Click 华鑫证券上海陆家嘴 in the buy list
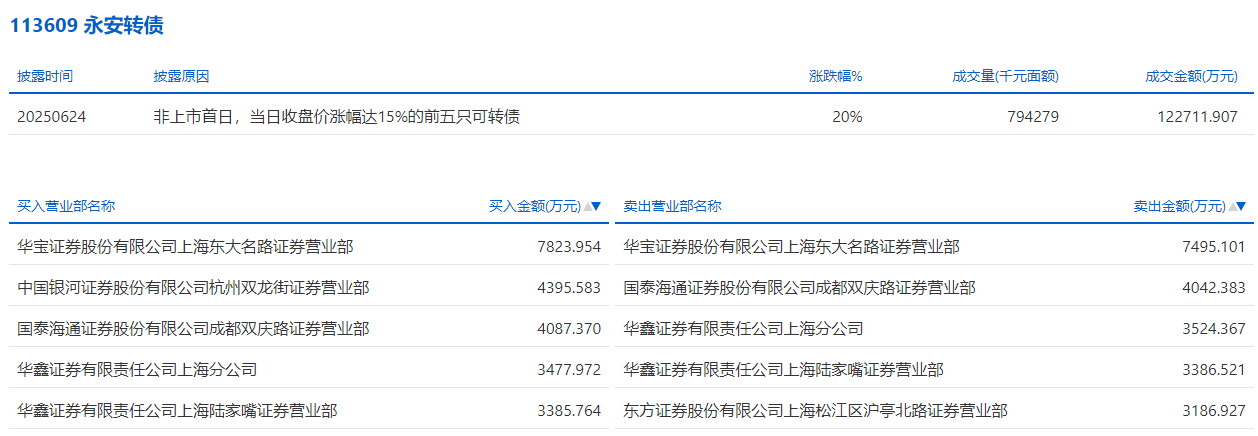Screen dimensions: 1258x436 [177, 411]
